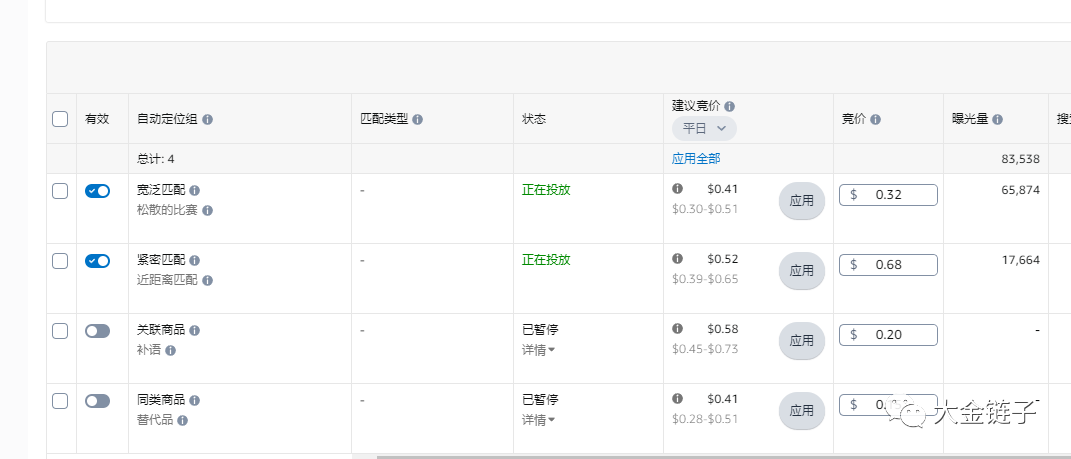
Task: Expand 详情 under 同类商品 paused status
Action: pyautogui.click(x=539, y=420)
